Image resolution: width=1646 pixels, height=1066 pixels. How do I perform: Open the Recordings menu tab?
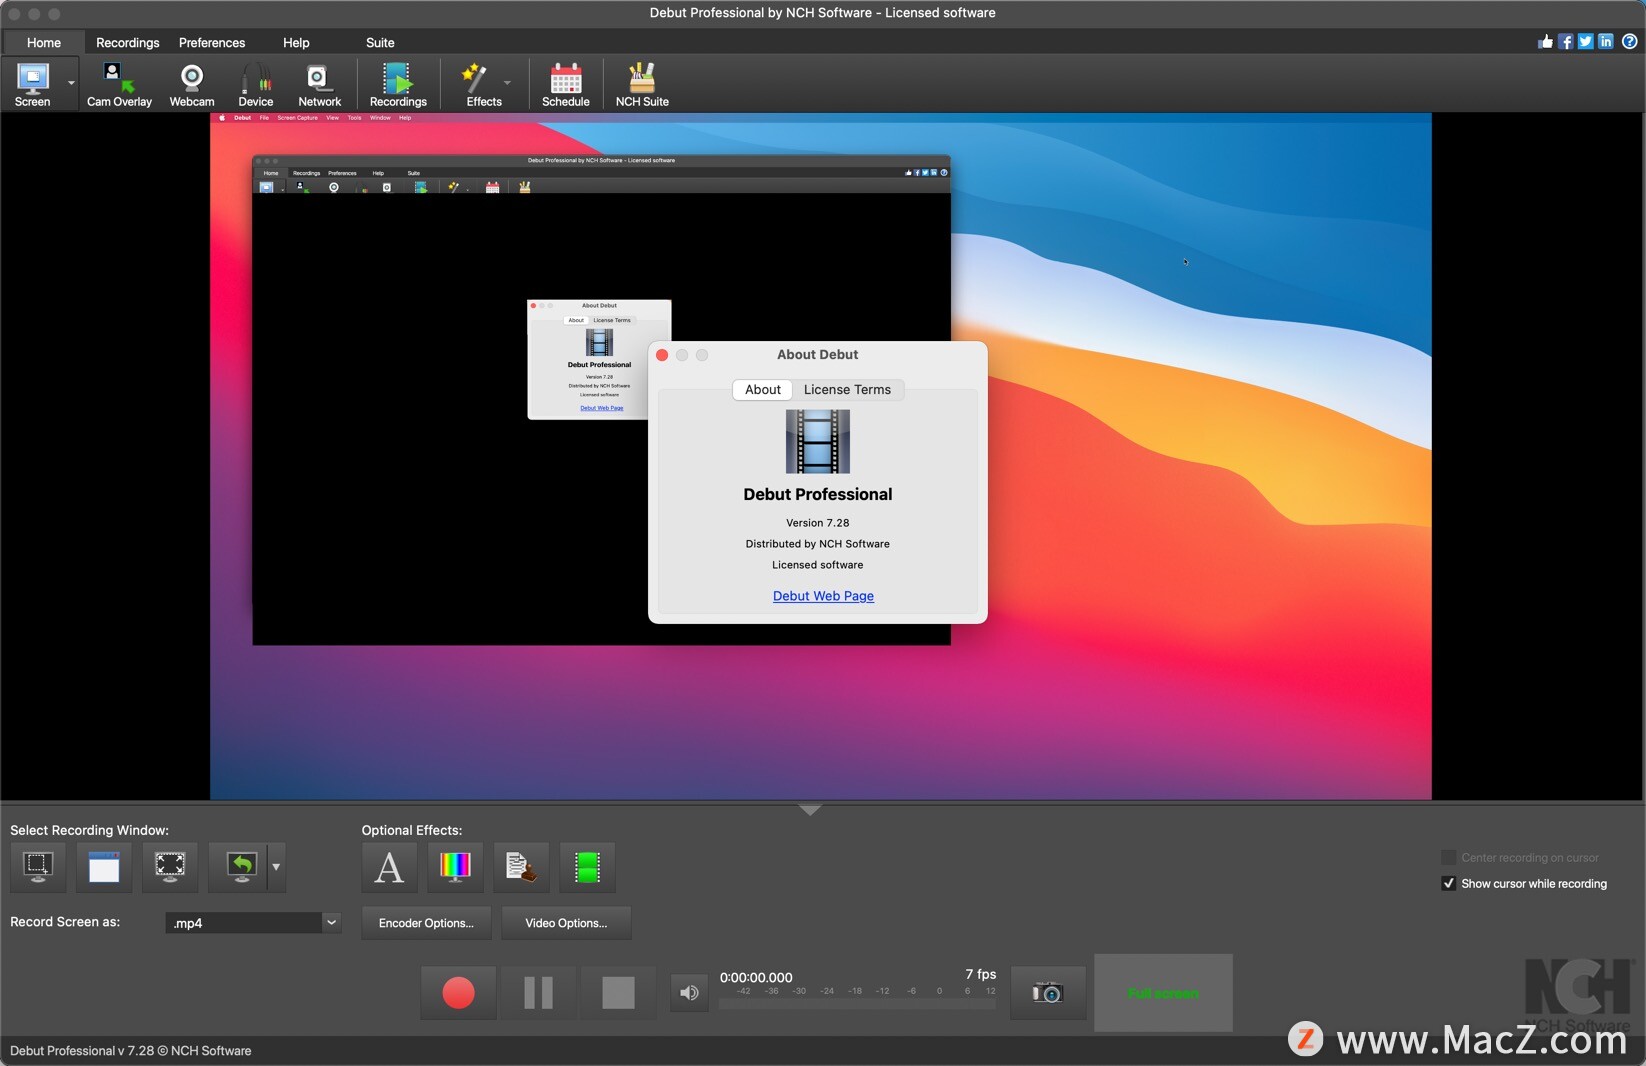(x=127, y=42)
